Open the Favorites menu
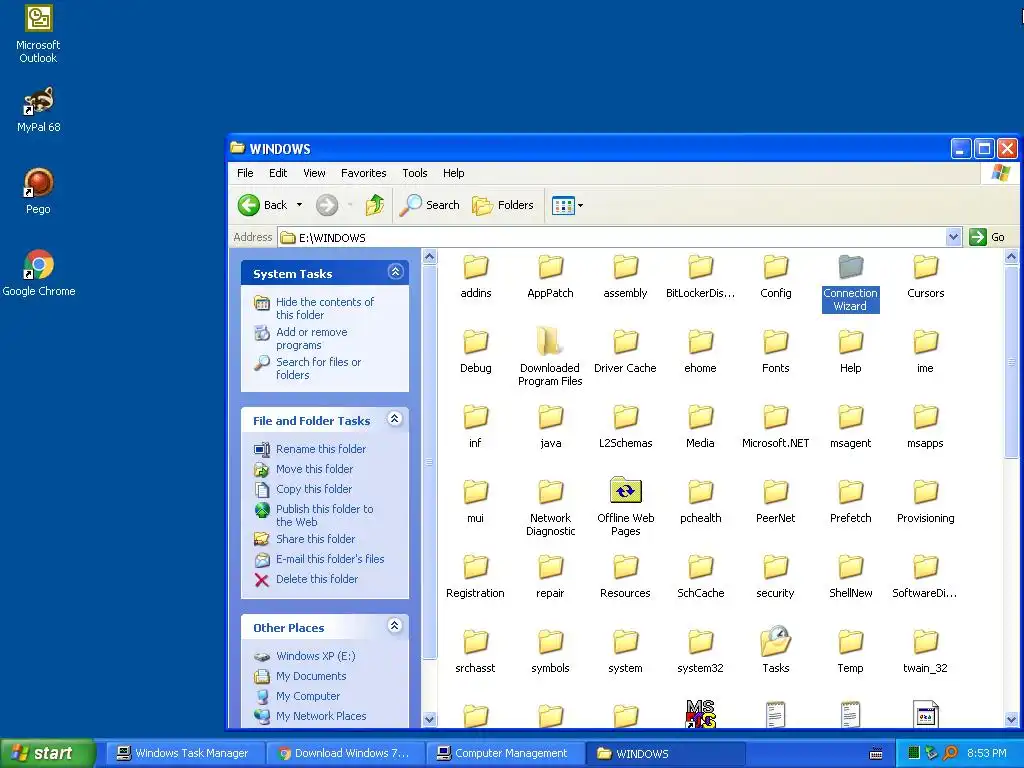This screenshot has width=1024, height=768. click(363, 173)
